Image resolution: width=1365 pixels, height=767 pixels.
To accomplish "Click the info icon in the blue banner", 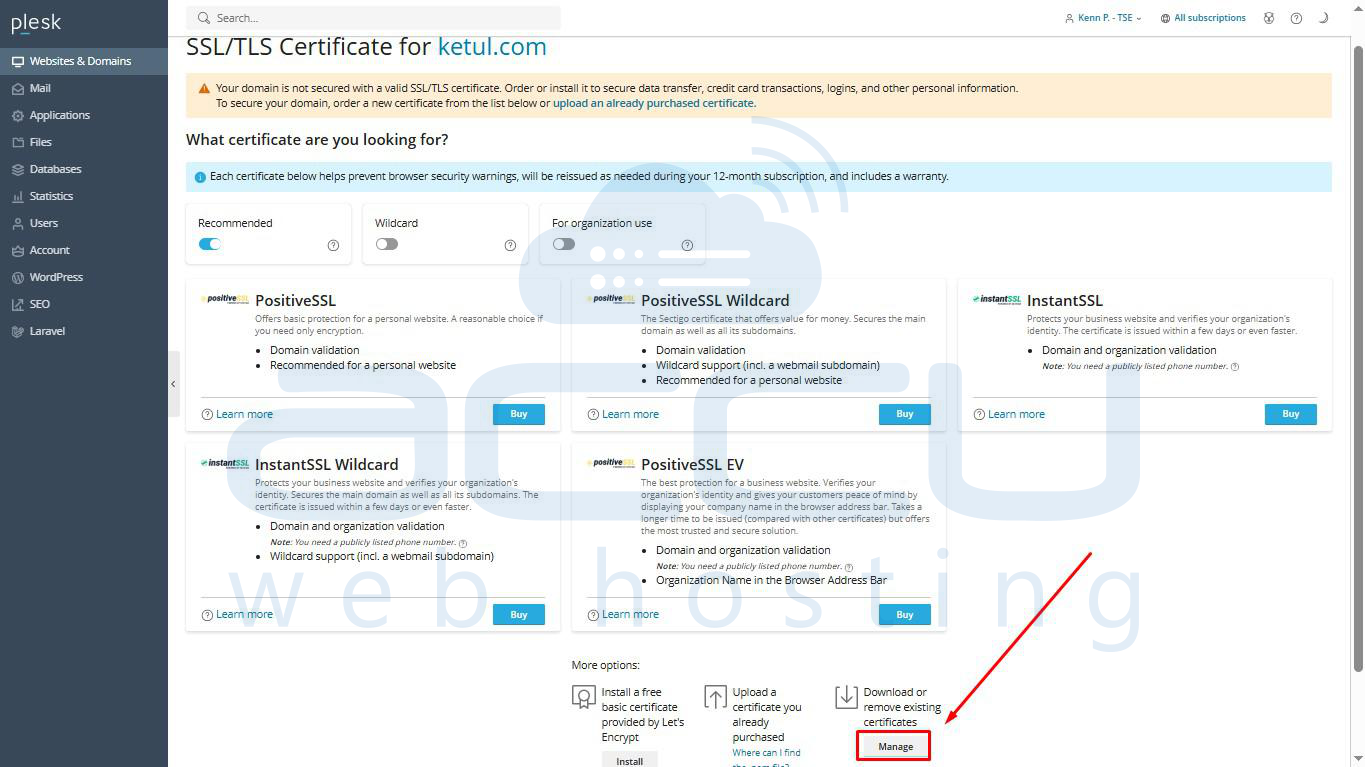I will pyautogui.click(x=200, y=177).
